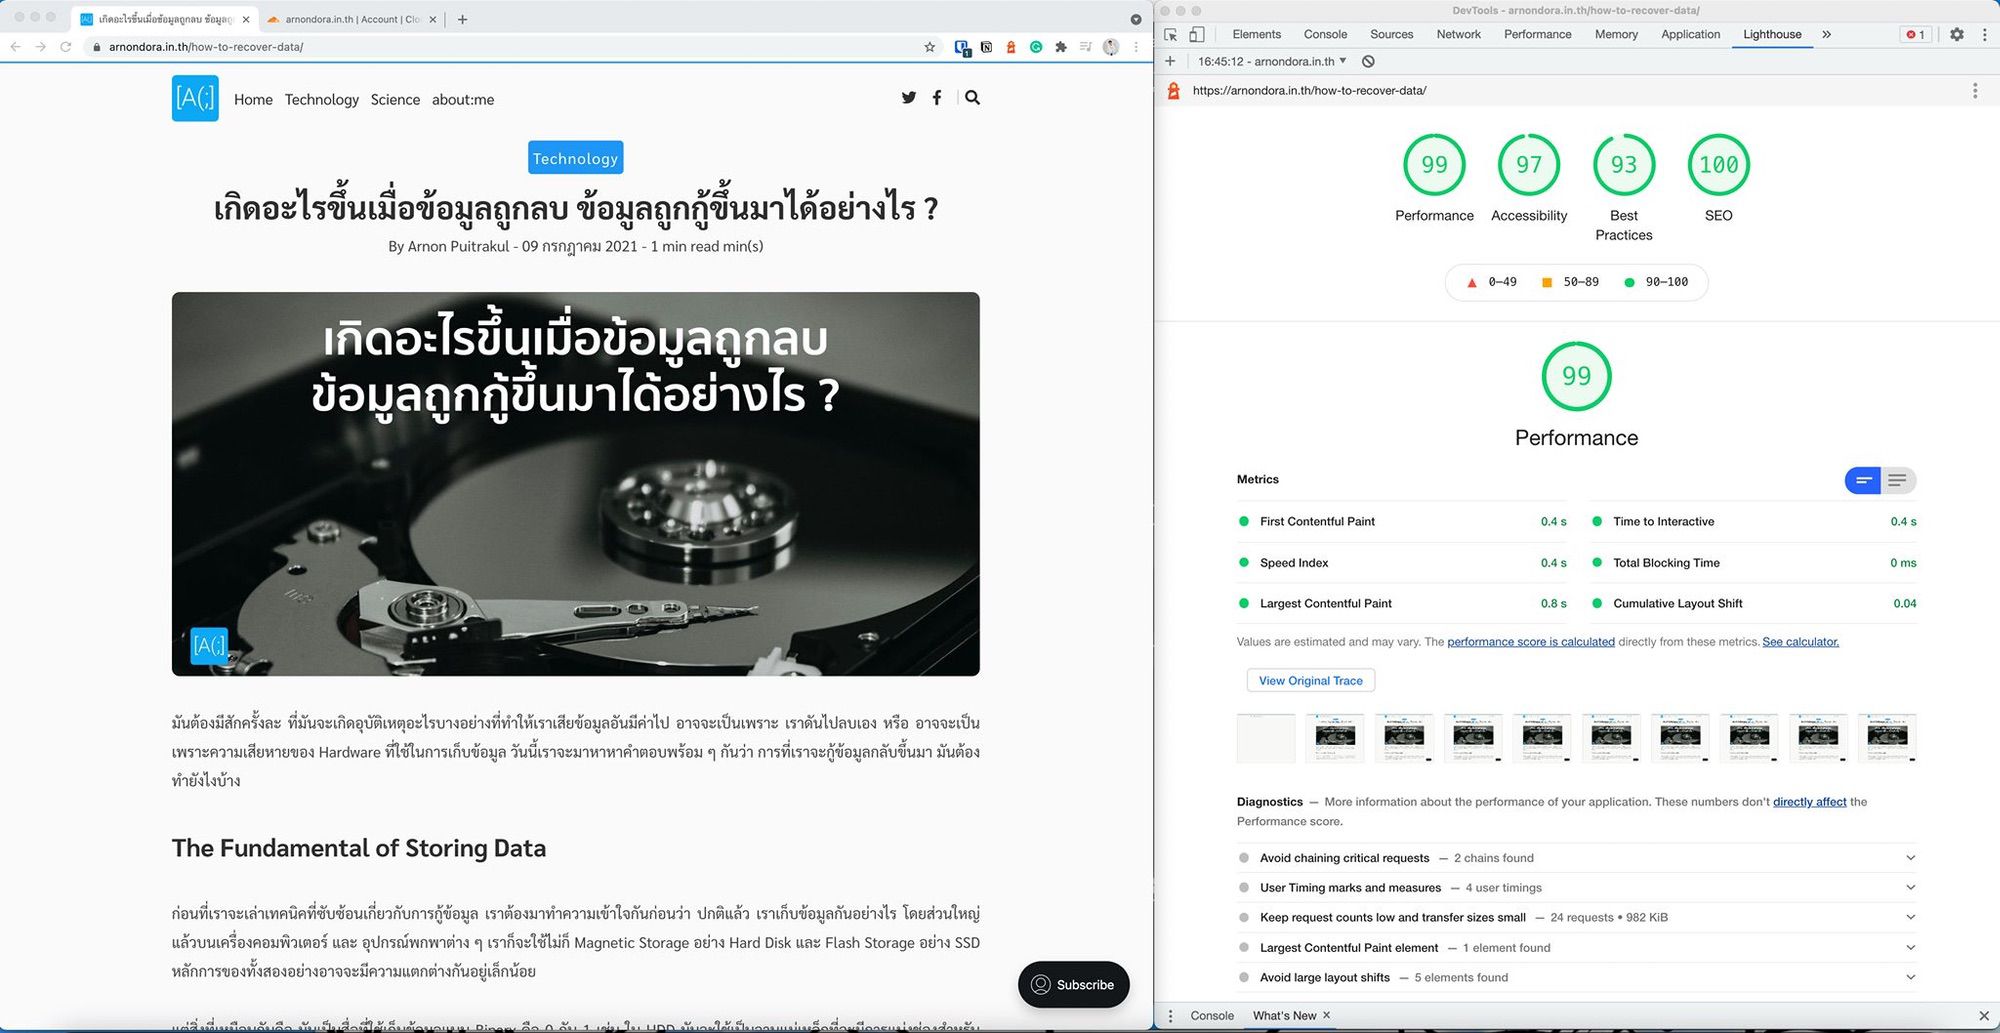The width and height of the screenshot is (2000, 1033).
Task: Open DevTools settings gear
Action: (x=1957, y=34)
